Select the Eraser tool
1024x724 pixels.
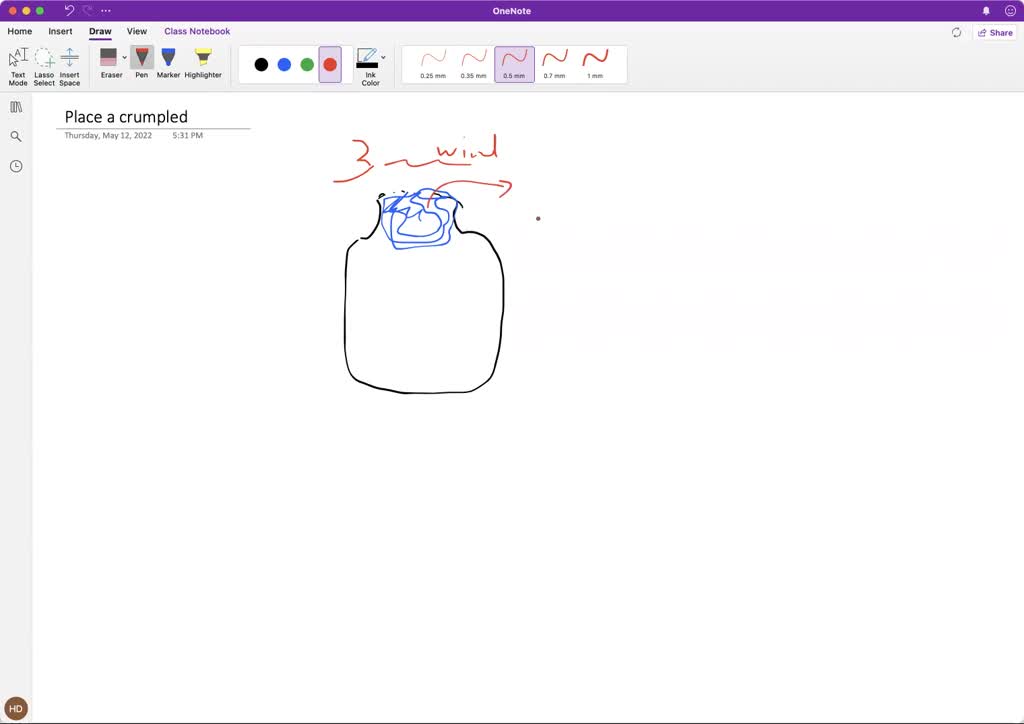click(x=109, y=63)
